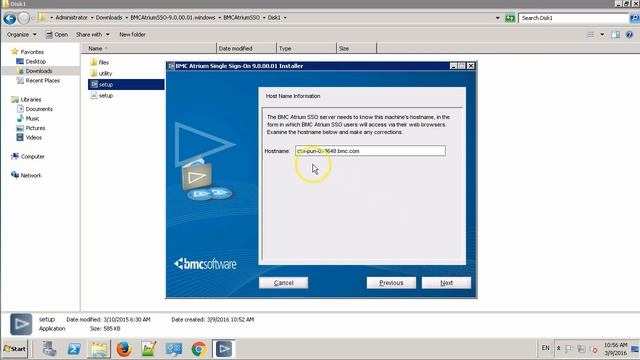Select Downloads in the address breadcrumb

[x=109, y=18]
